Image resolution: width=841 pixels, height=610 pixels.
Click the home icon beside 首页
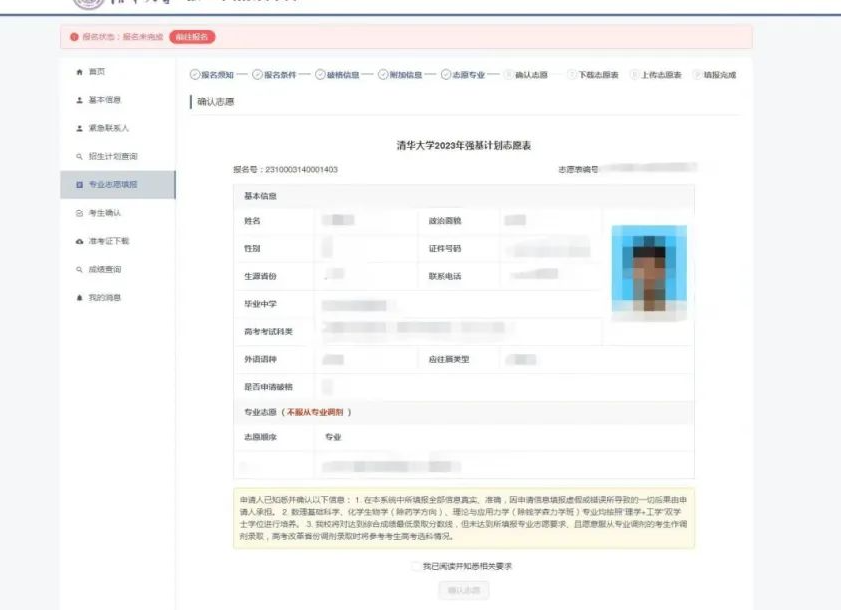coord(79,72)
